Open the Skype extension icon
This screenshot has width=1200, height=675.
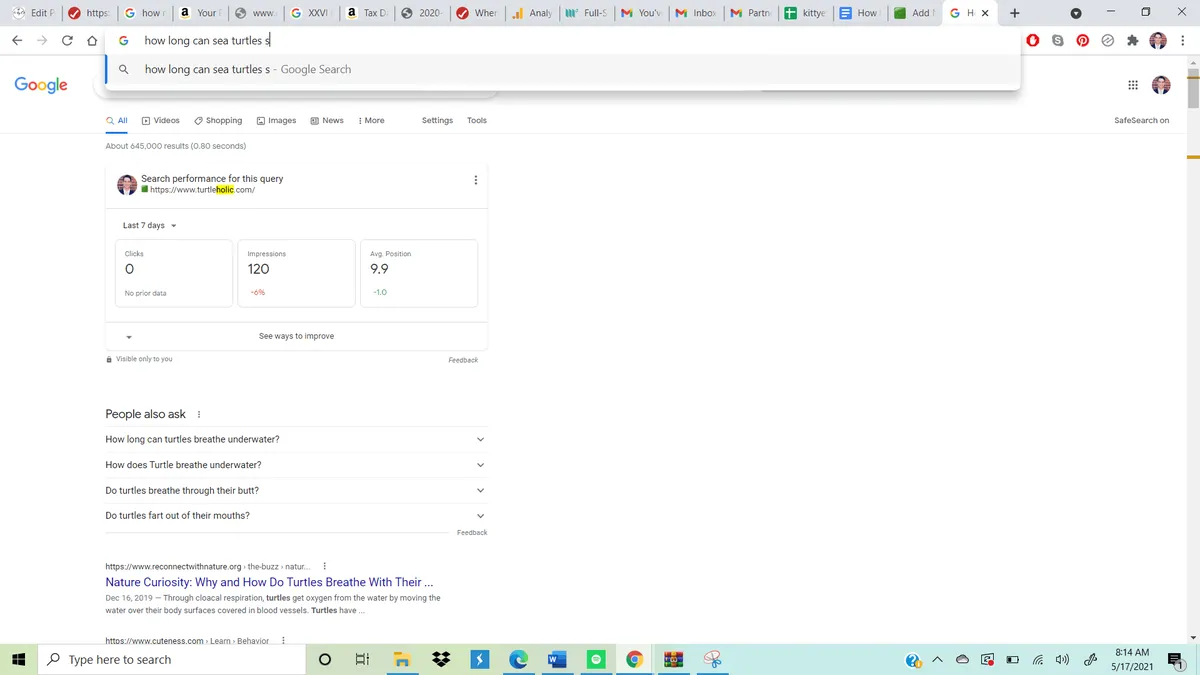point(1058,41)
